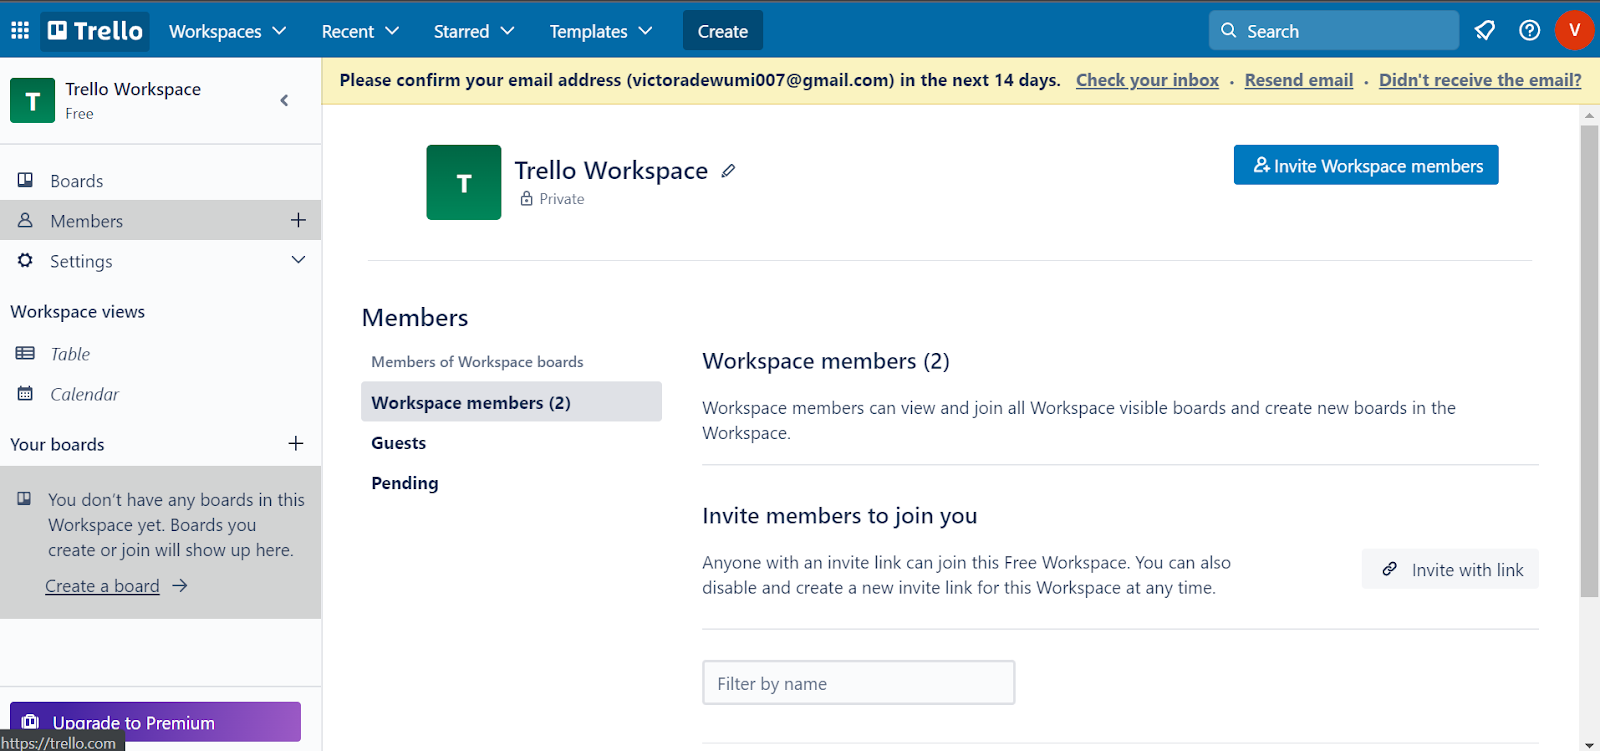Expand the Settings chevron in sidebar
The height and width of the screenshot is (751, 1600).
(298, 260)
